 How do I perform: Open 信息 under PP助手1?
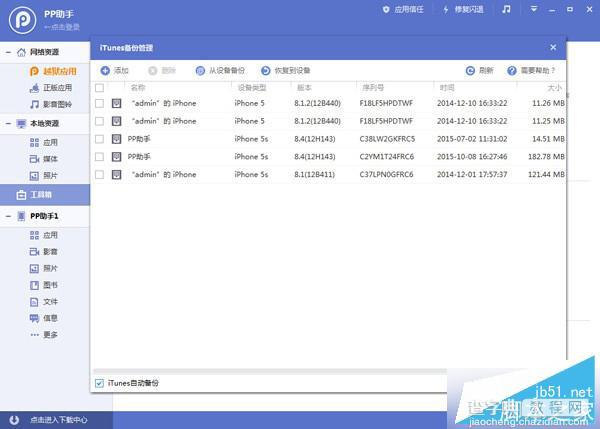(x=44, y=318)
